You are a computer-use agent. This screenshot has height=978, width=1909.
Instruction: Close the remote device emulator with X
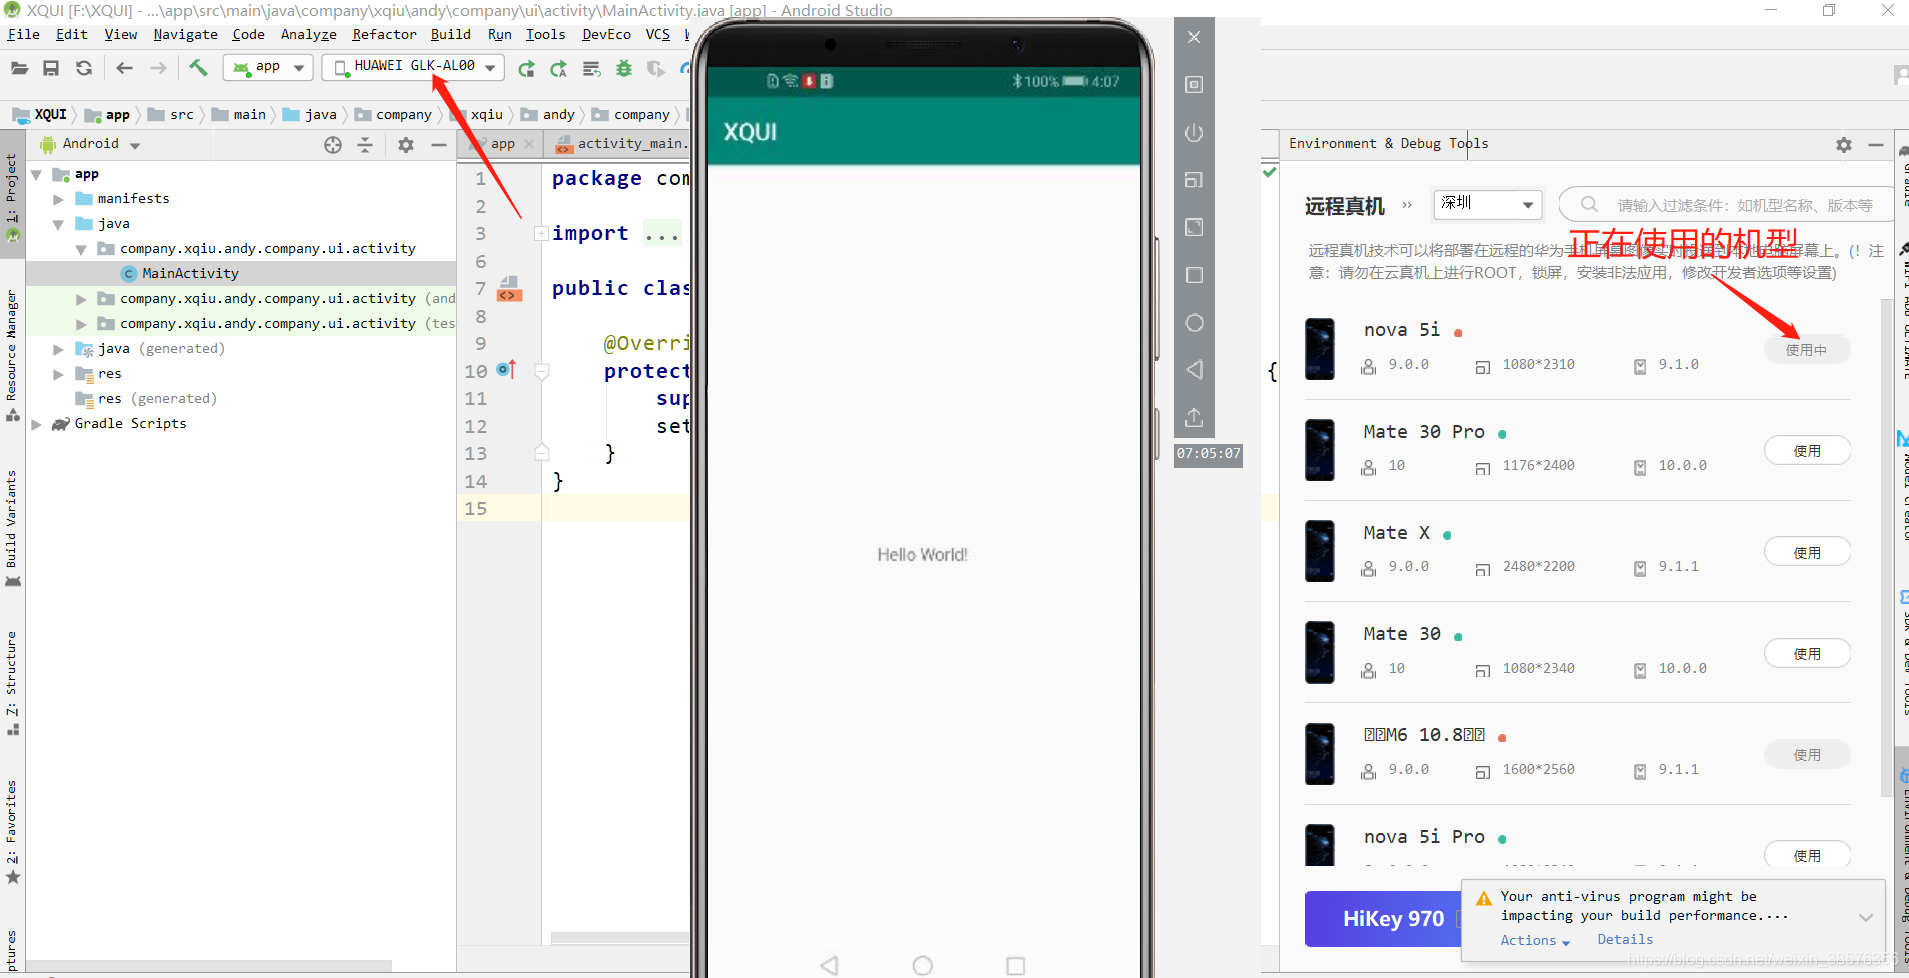click(x=1194, y=37)
